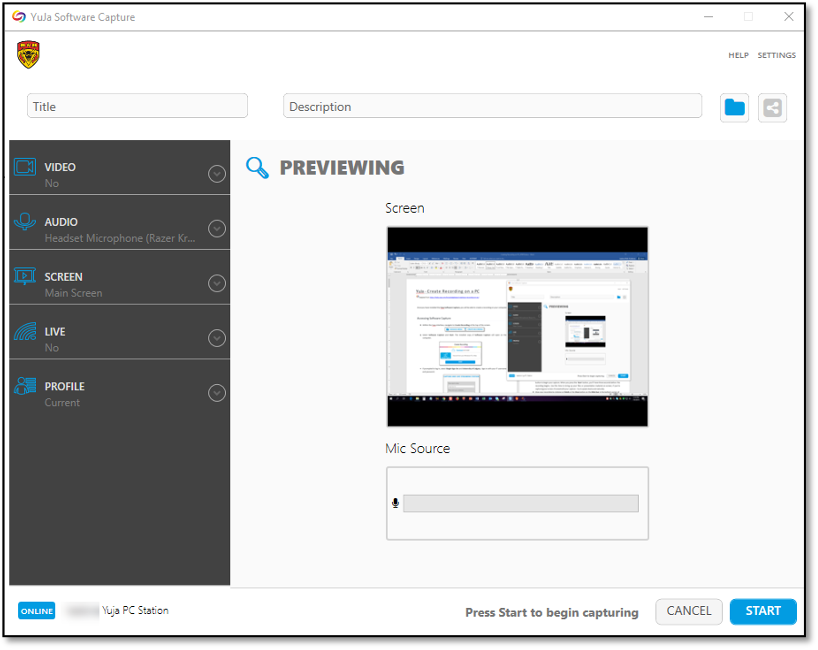Minimize the YuJa Software Capture window
This screenshot has height=650, width=818.
tap(708, 17)
